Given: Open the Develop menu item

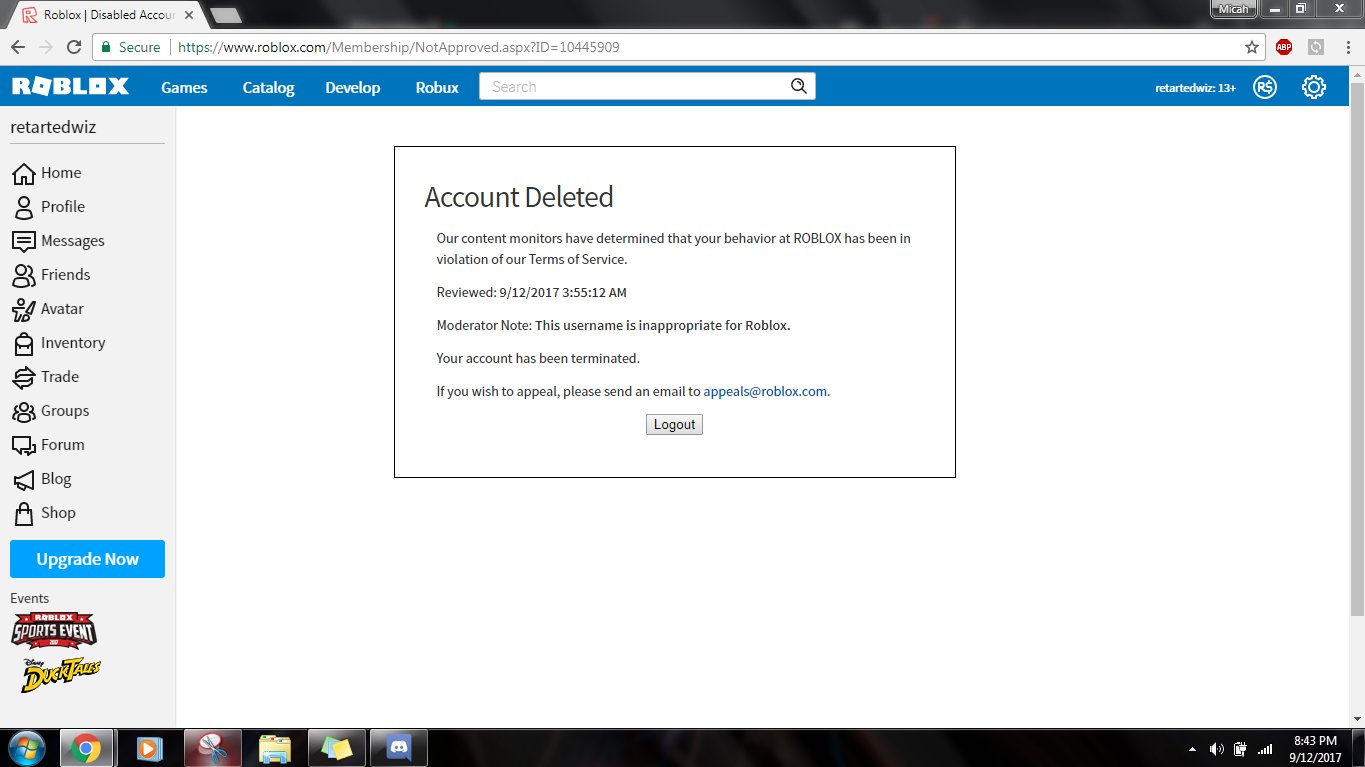Looking at the screenshot, I should click(x=353, y=87).
